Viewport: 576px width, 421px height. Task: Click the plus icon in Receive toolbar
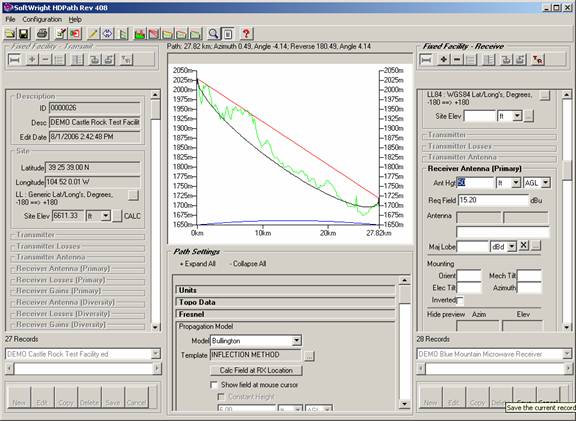click(443, 59)
